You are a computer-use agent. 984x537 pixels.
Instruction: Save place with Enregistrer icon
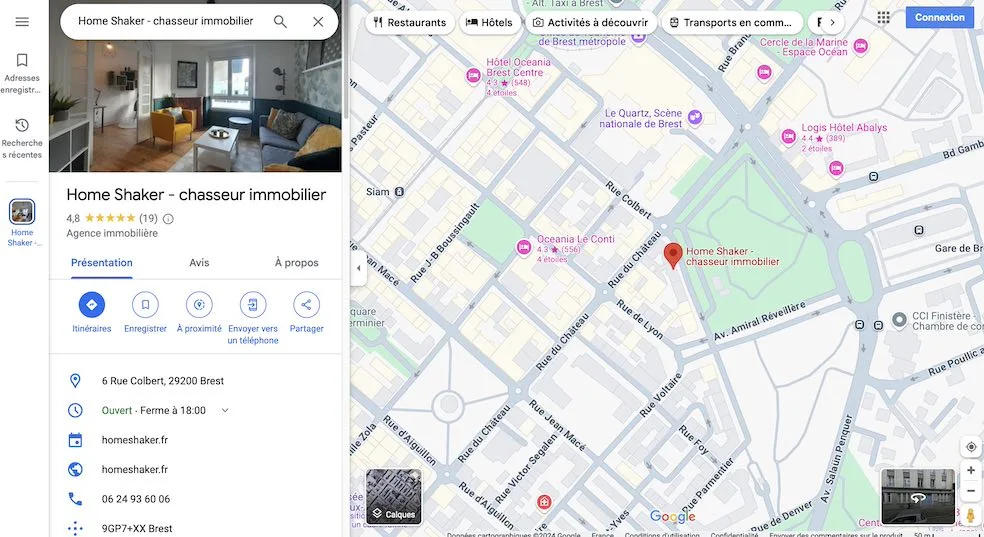click(x=145, y=305)
